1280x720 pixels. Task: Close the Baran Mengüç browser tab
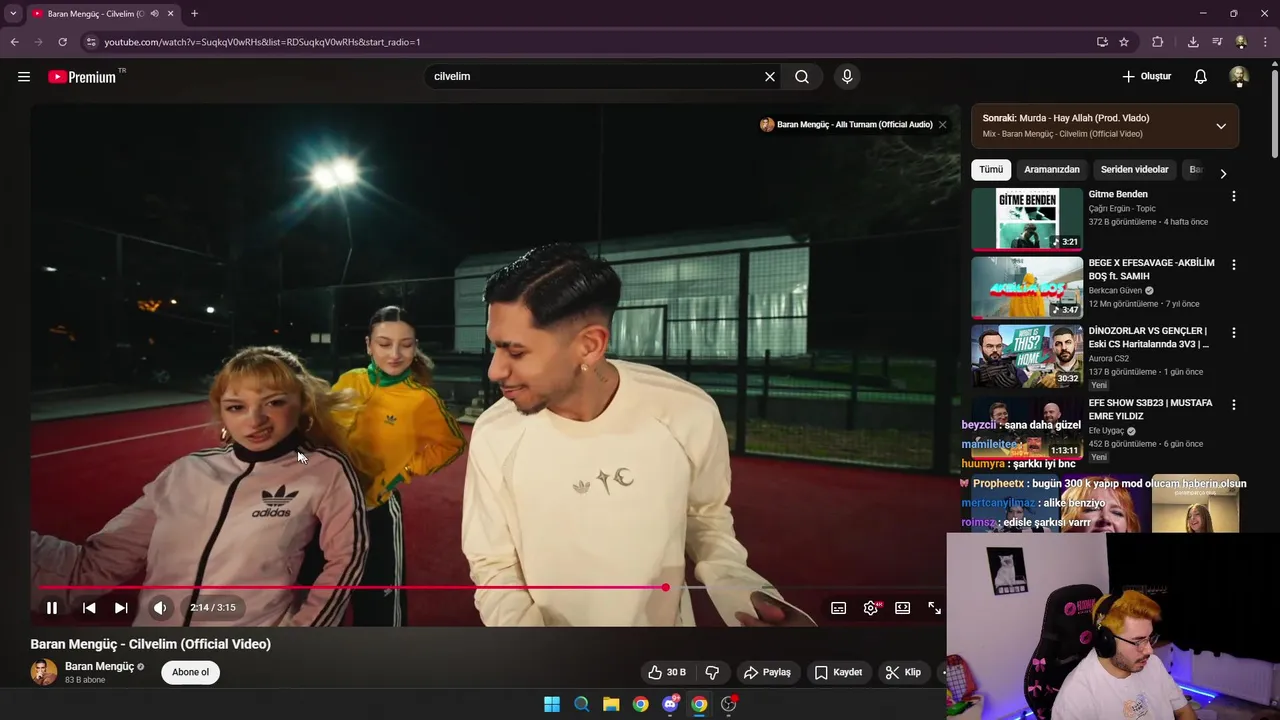click(x=171, y=14)
